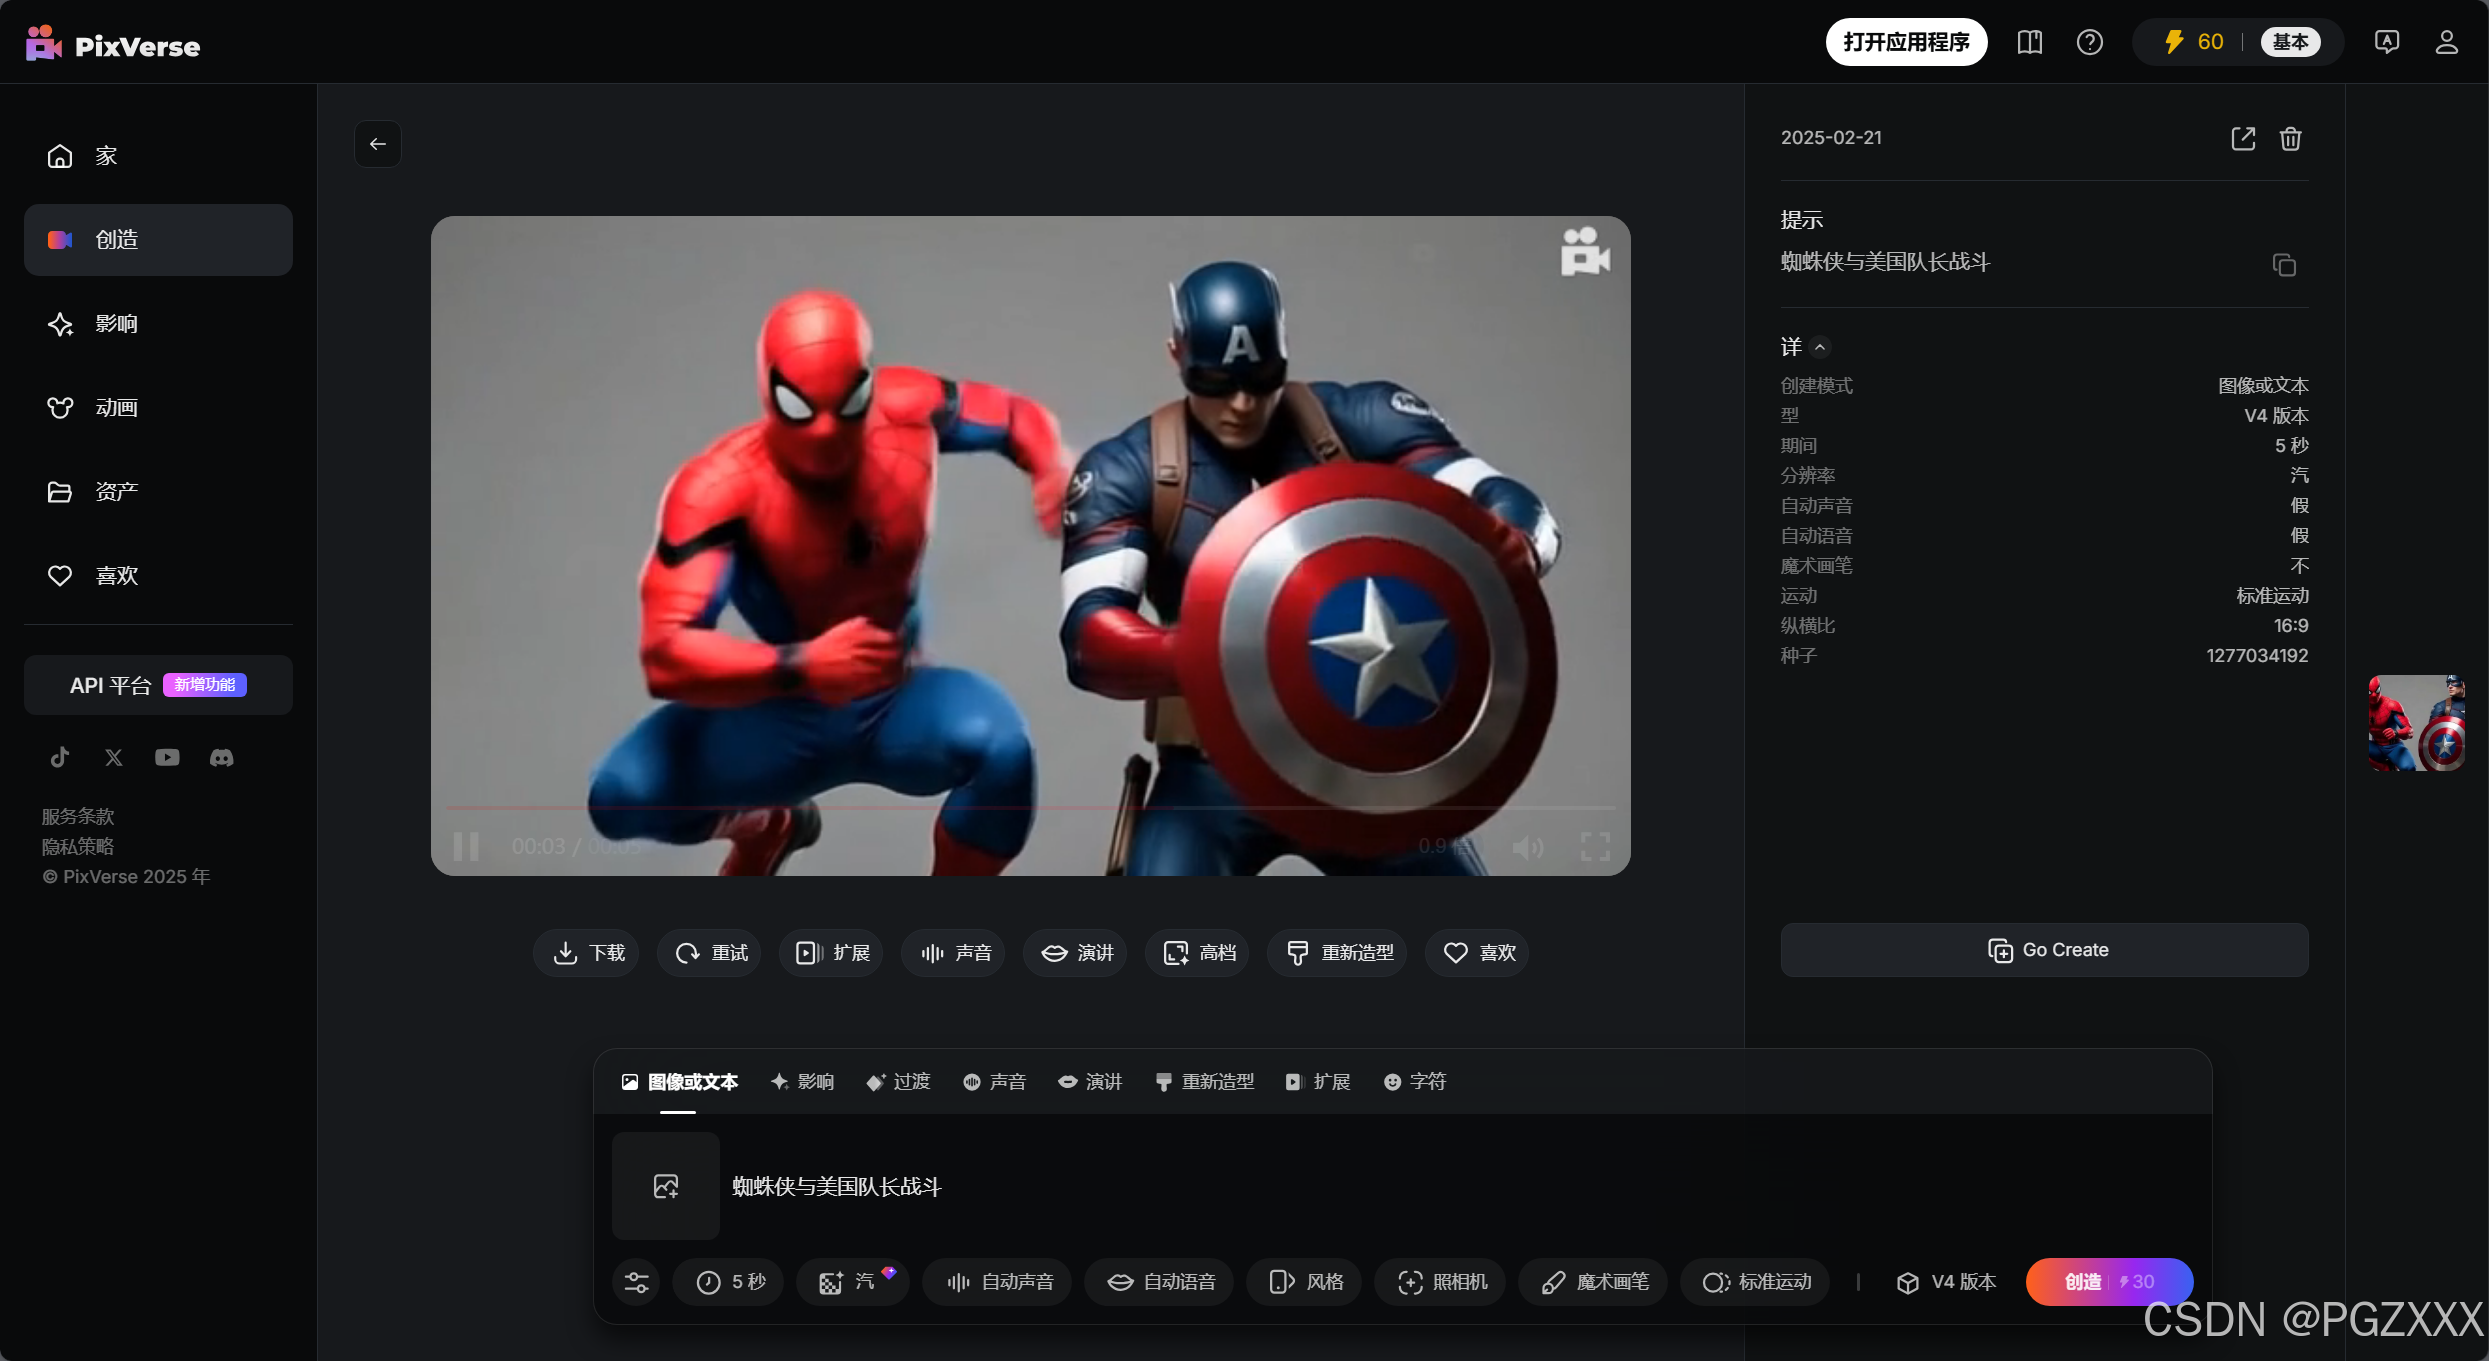Click the share export icon
Screen dimensions: 2489x1361
pyautogui.click(x=2243, y=139)
